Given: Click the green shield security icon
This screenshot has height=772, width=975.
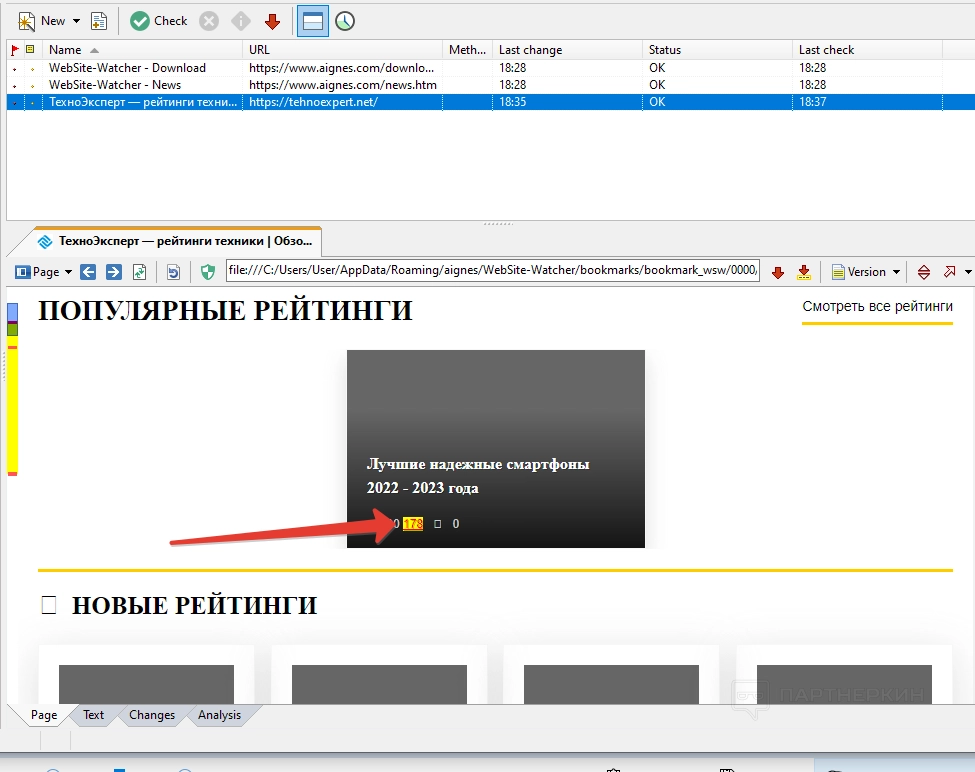Looking at the screenshot, I should [x=208, y=272].
